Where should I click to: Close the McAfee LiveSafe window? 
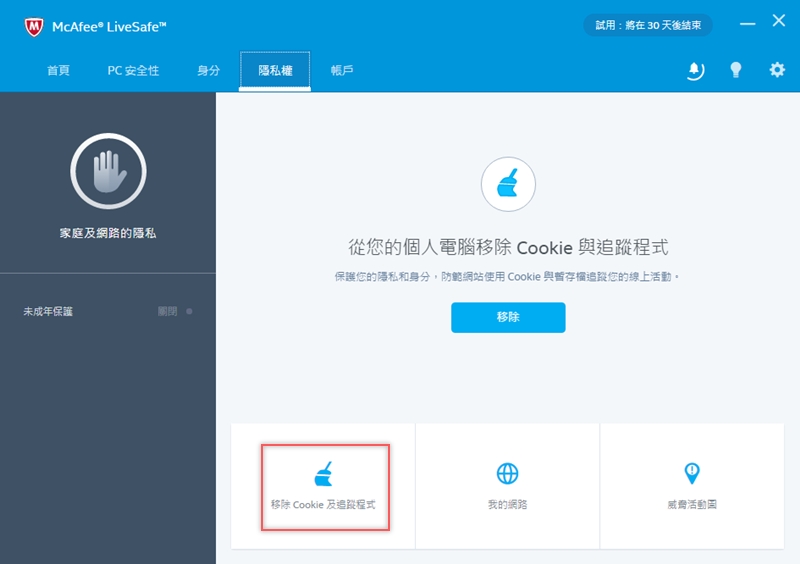pos(779,20)
